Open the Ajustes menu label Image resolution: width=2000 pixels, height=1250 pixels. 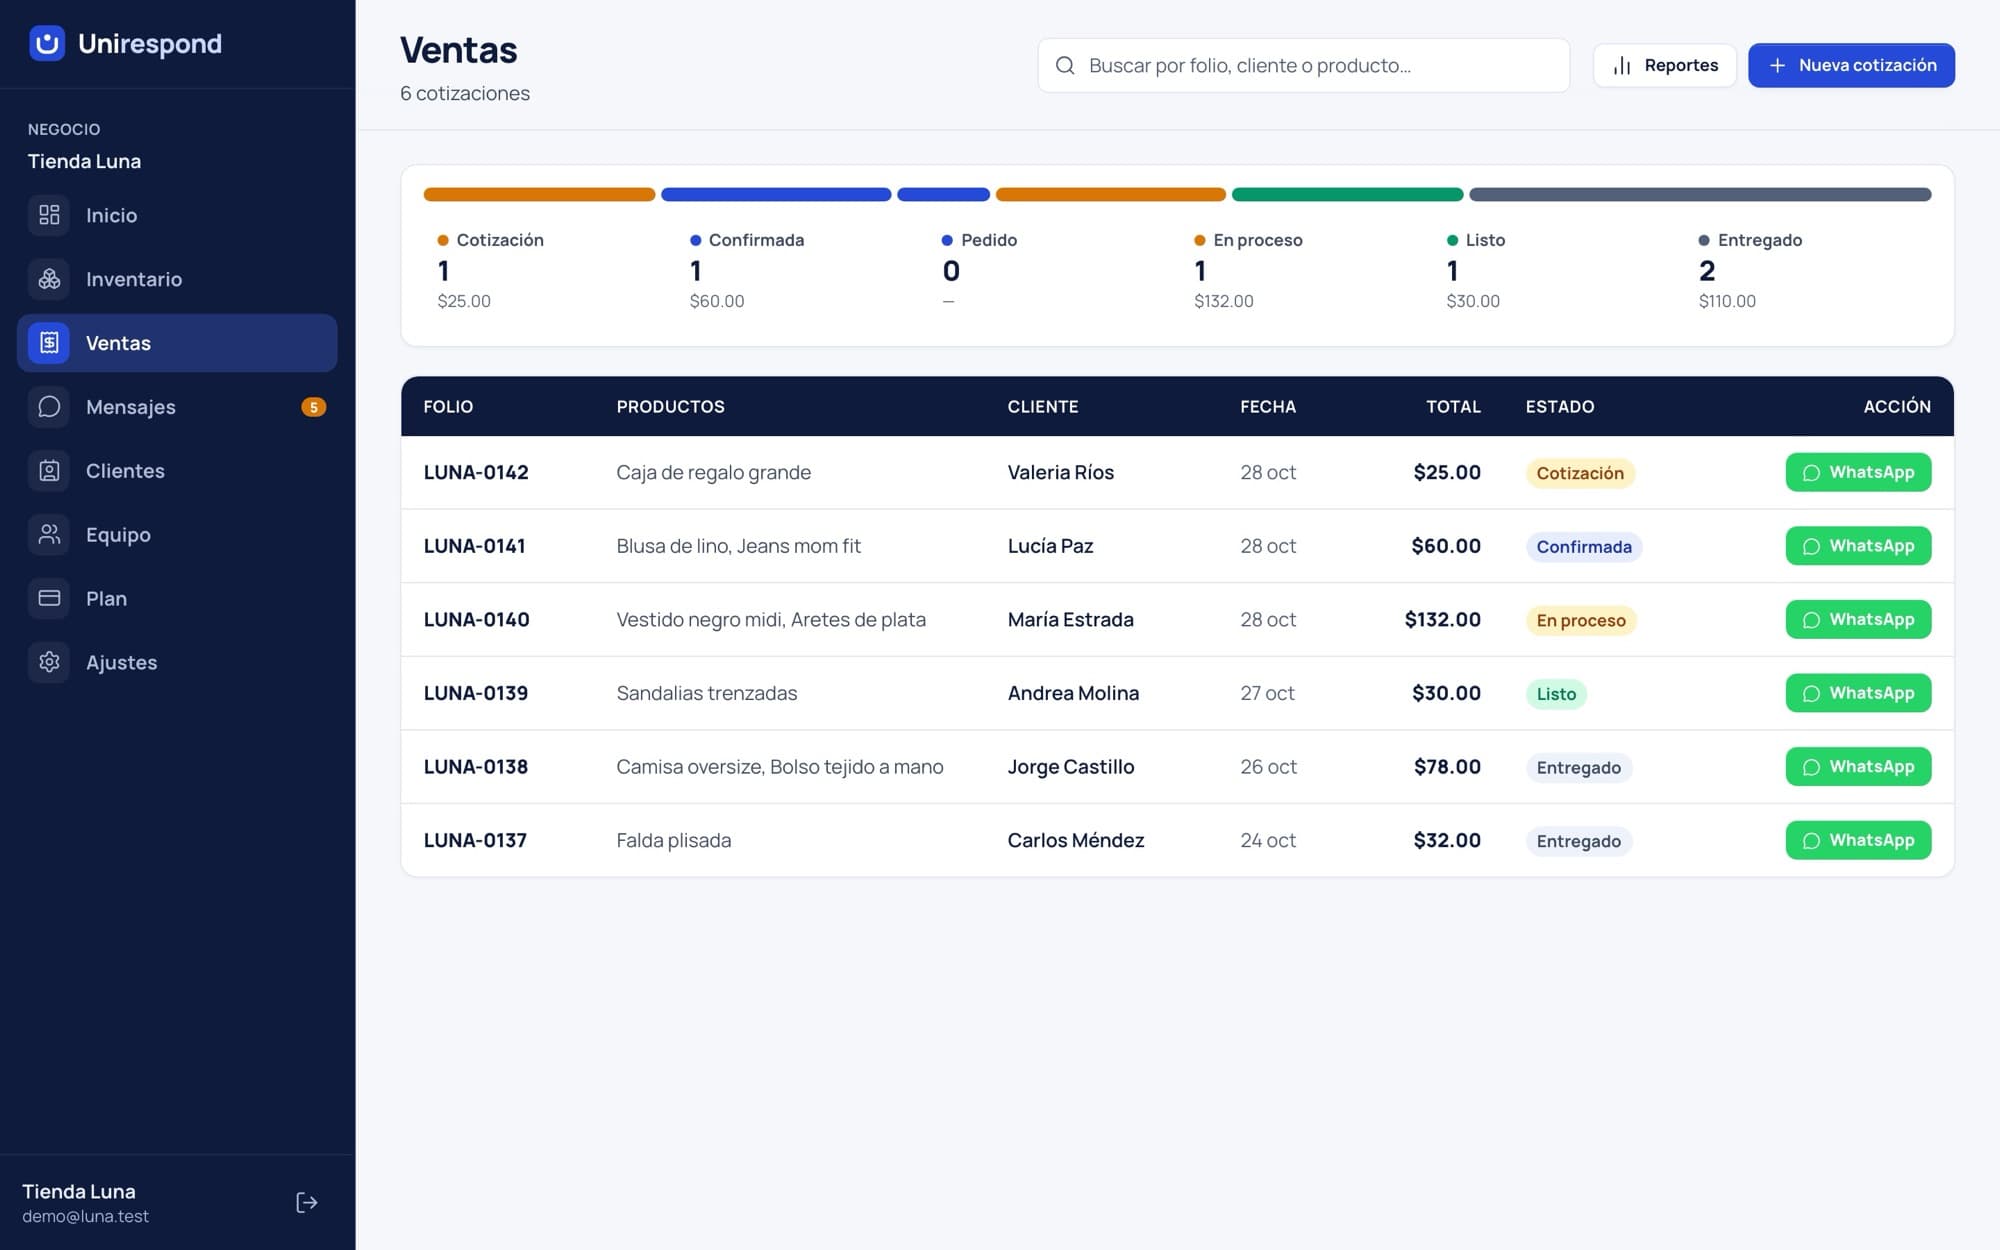[122, 662]
